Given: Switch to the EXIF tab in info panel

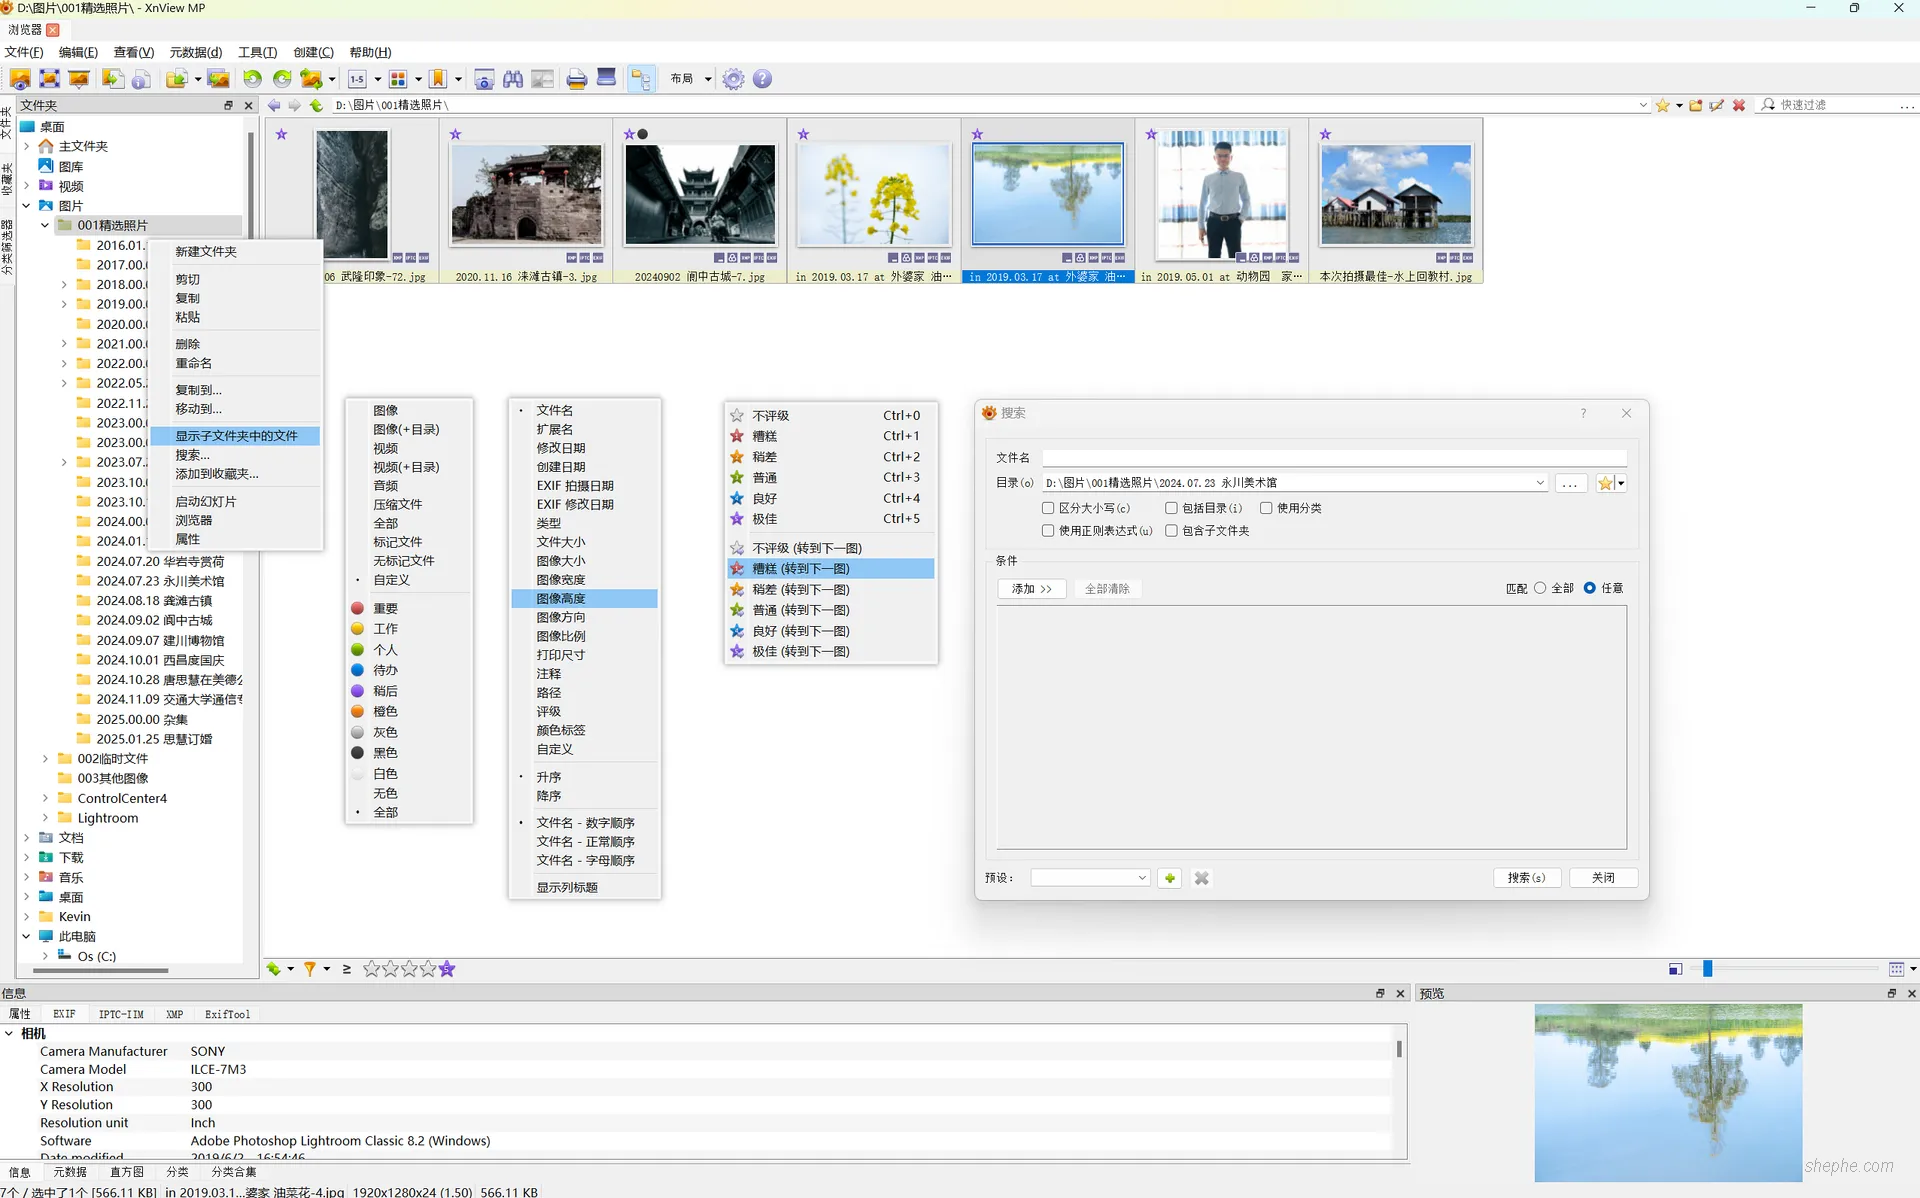Looking at the screenshot, I should (x=64, y=1014).
